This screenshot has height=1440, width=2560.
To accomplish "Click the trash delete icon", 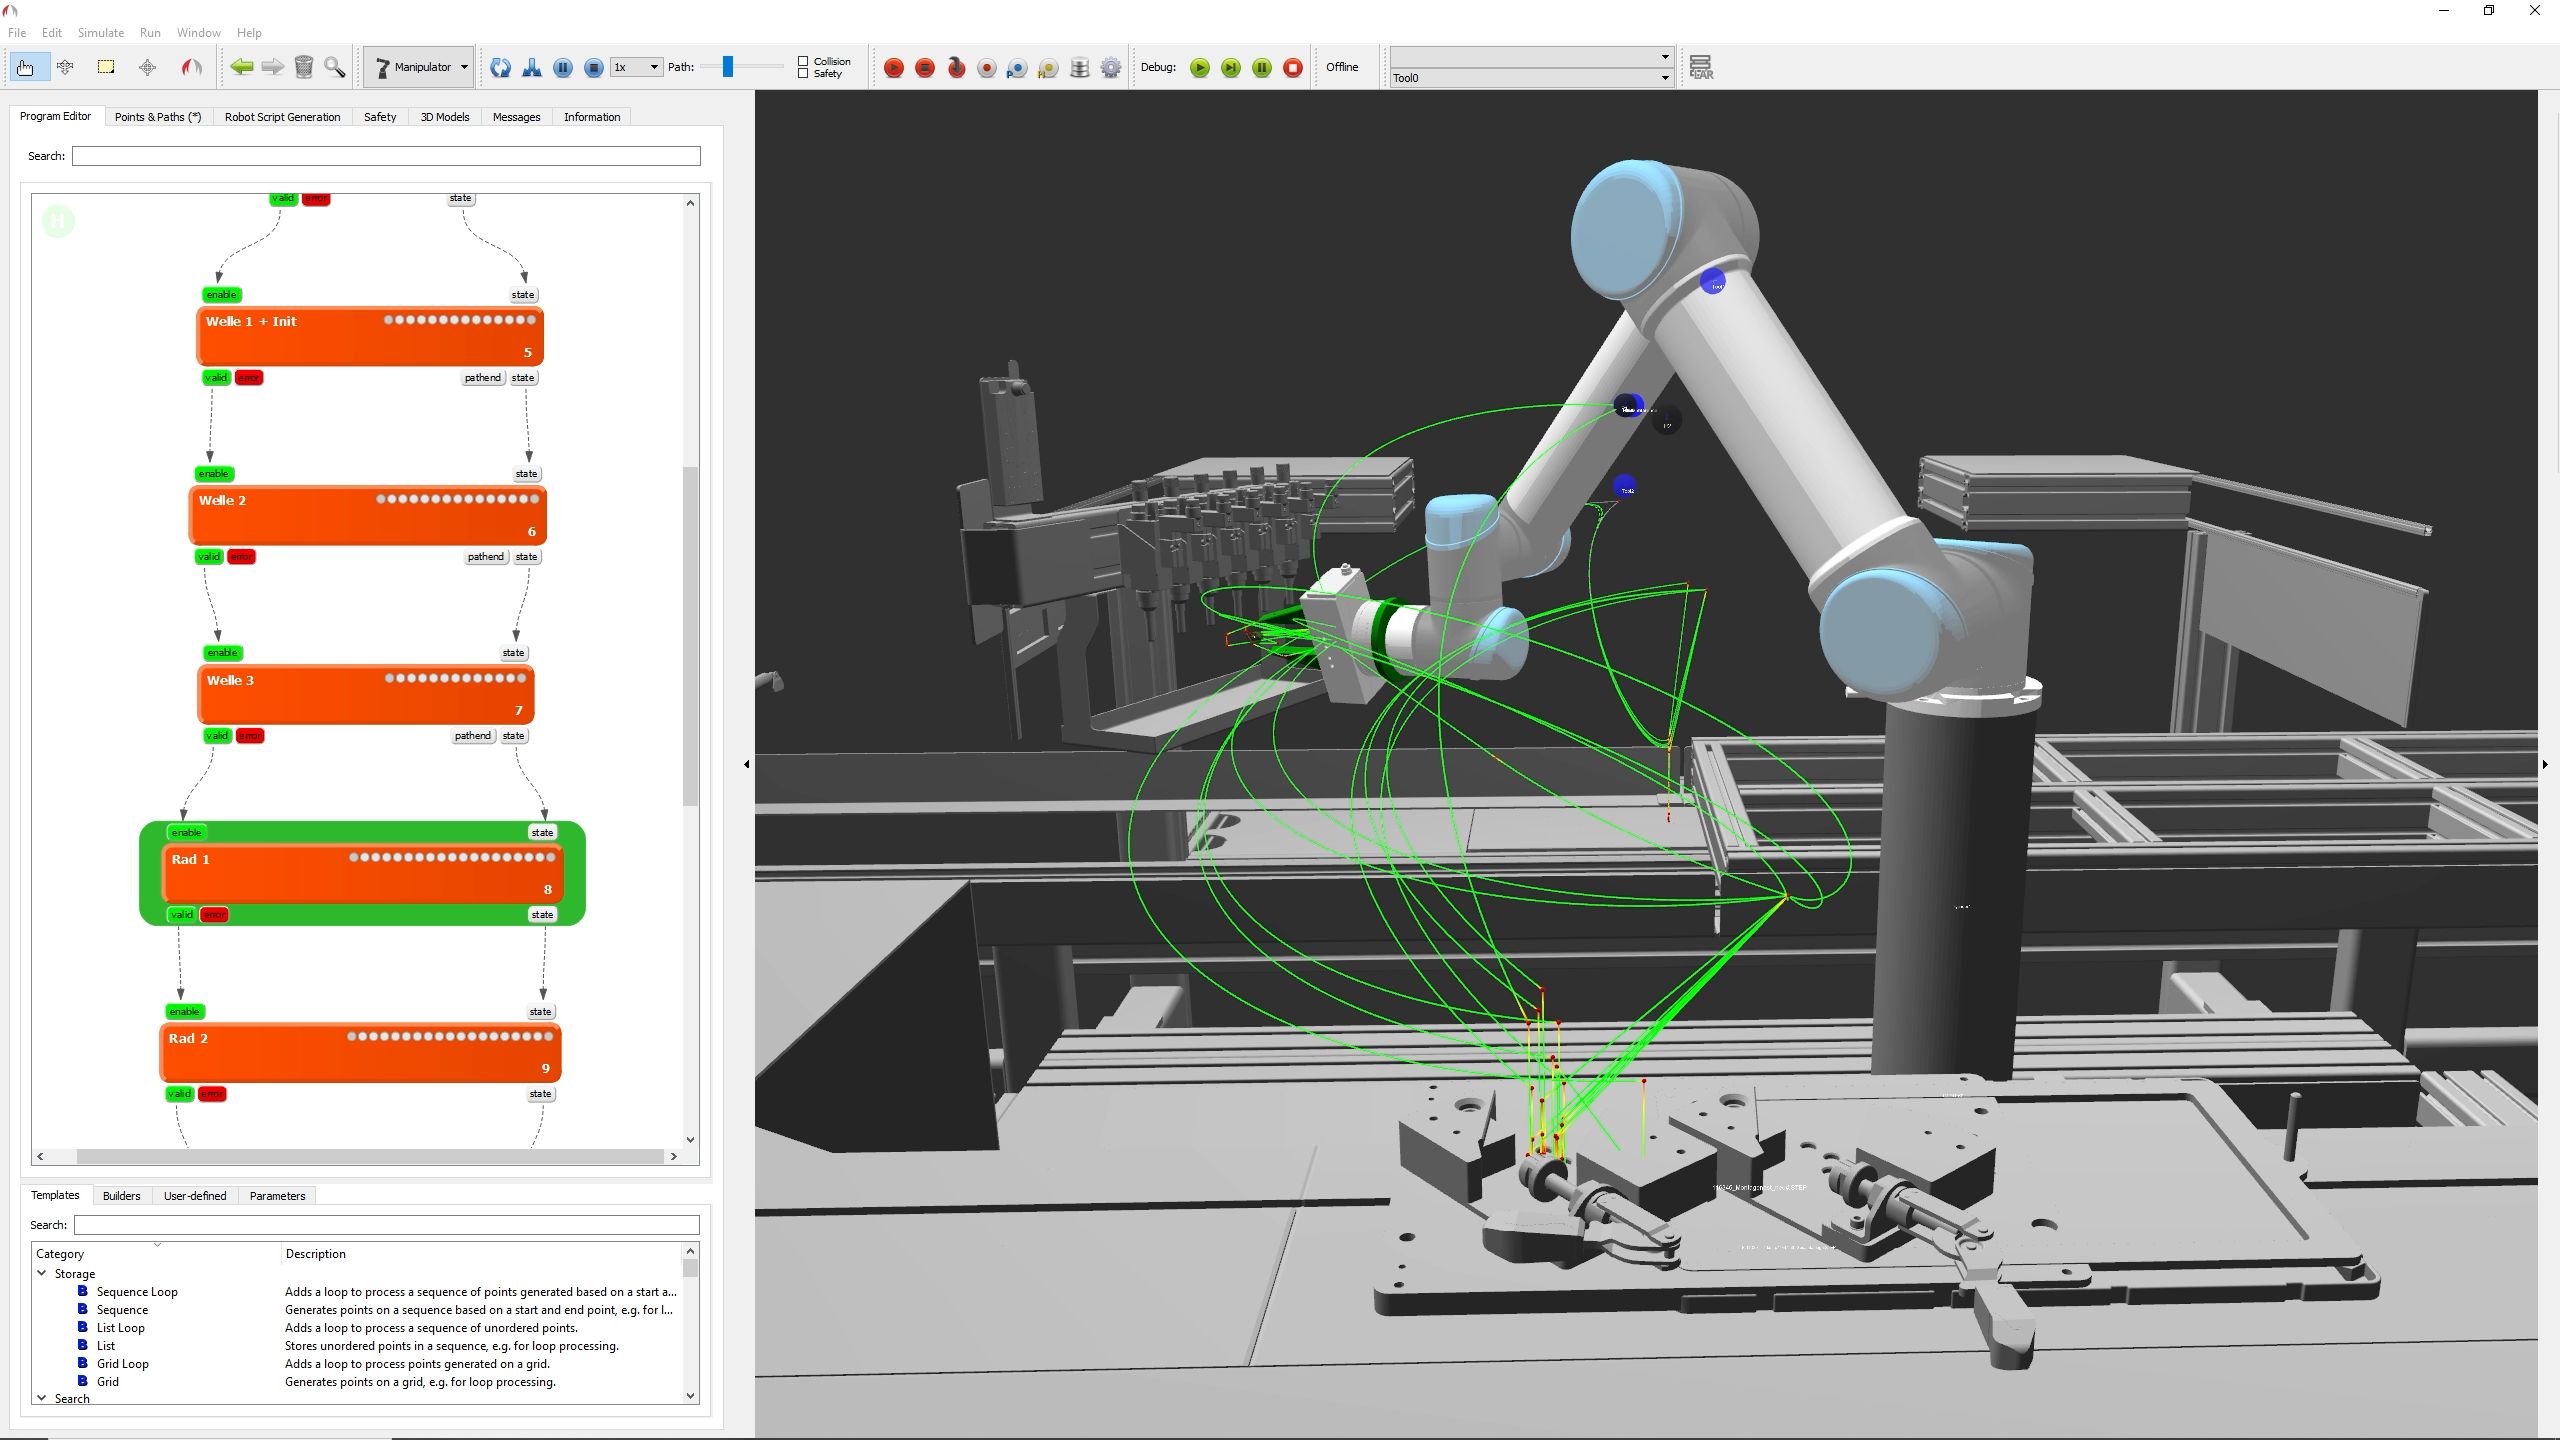I will click(x=304, y=67).
